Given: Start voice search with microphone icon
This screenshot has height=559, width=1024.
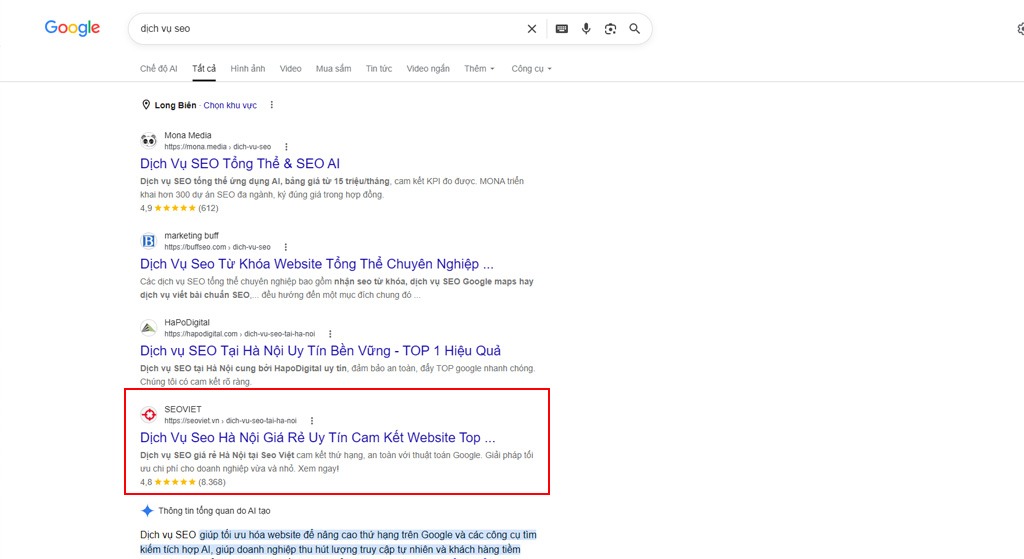Looking at the screenshot, I should (x=586, y=29).
